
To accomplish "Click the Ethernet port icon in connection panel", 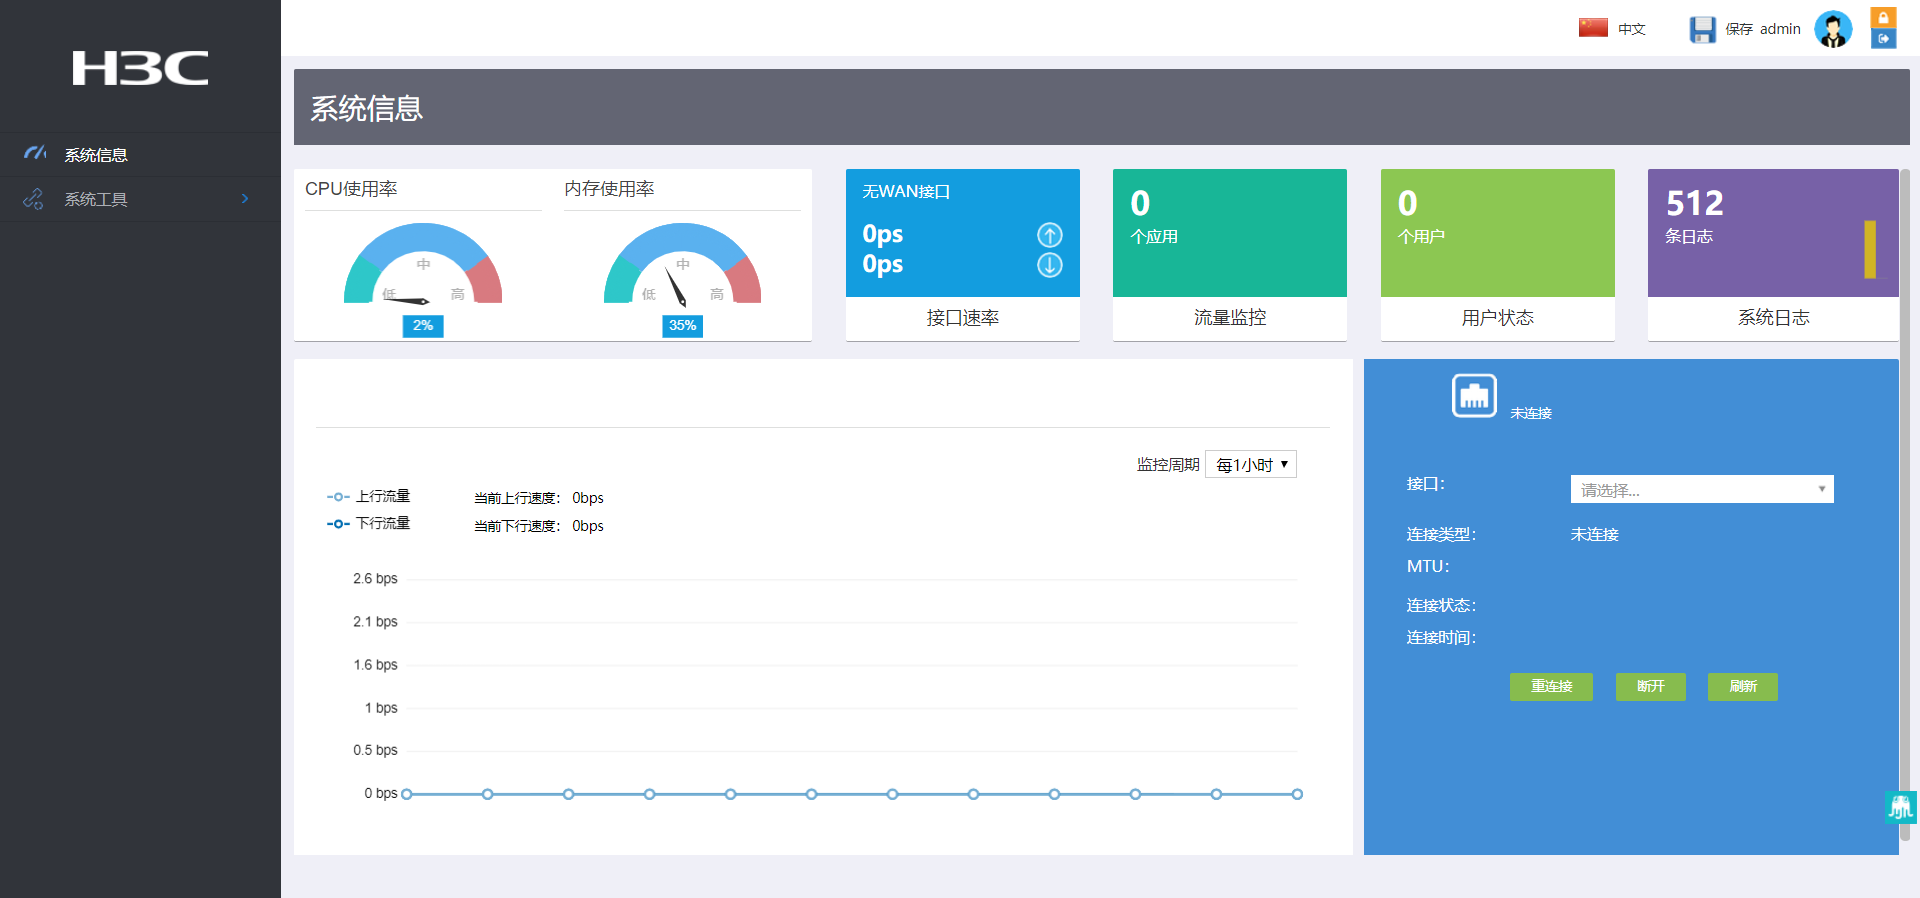I will click(1474, 395).
